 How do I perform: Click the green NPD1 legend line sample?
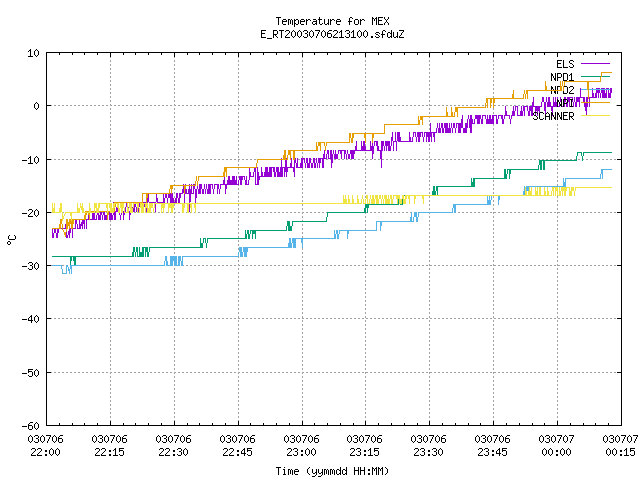point(596,77)
